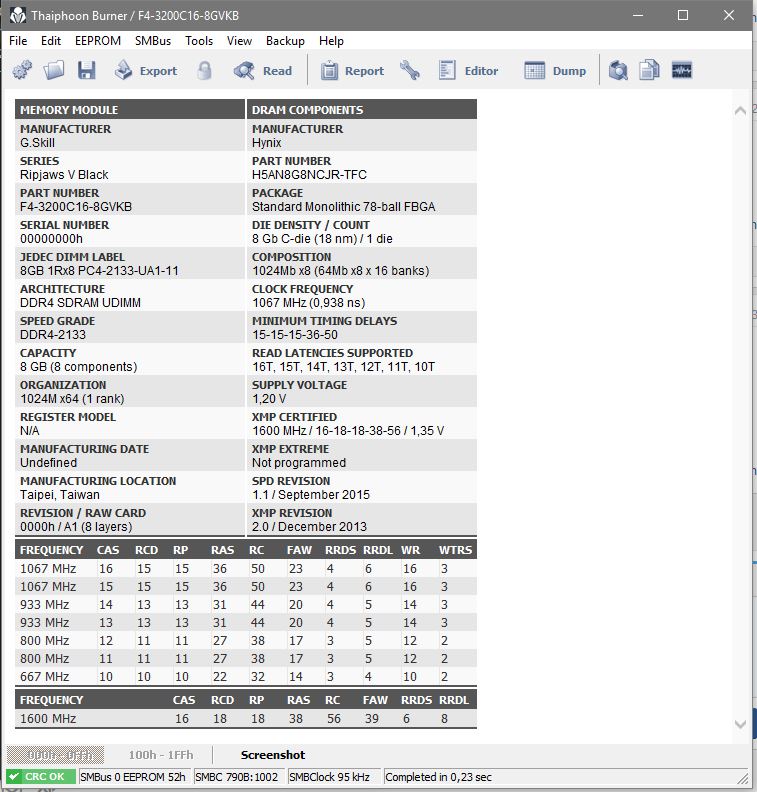757x792 pixels.
Task: Click the JEDEC label 8GB 1Rx8 PC4-2133-UA1-11
Action: tap(99, 271)
